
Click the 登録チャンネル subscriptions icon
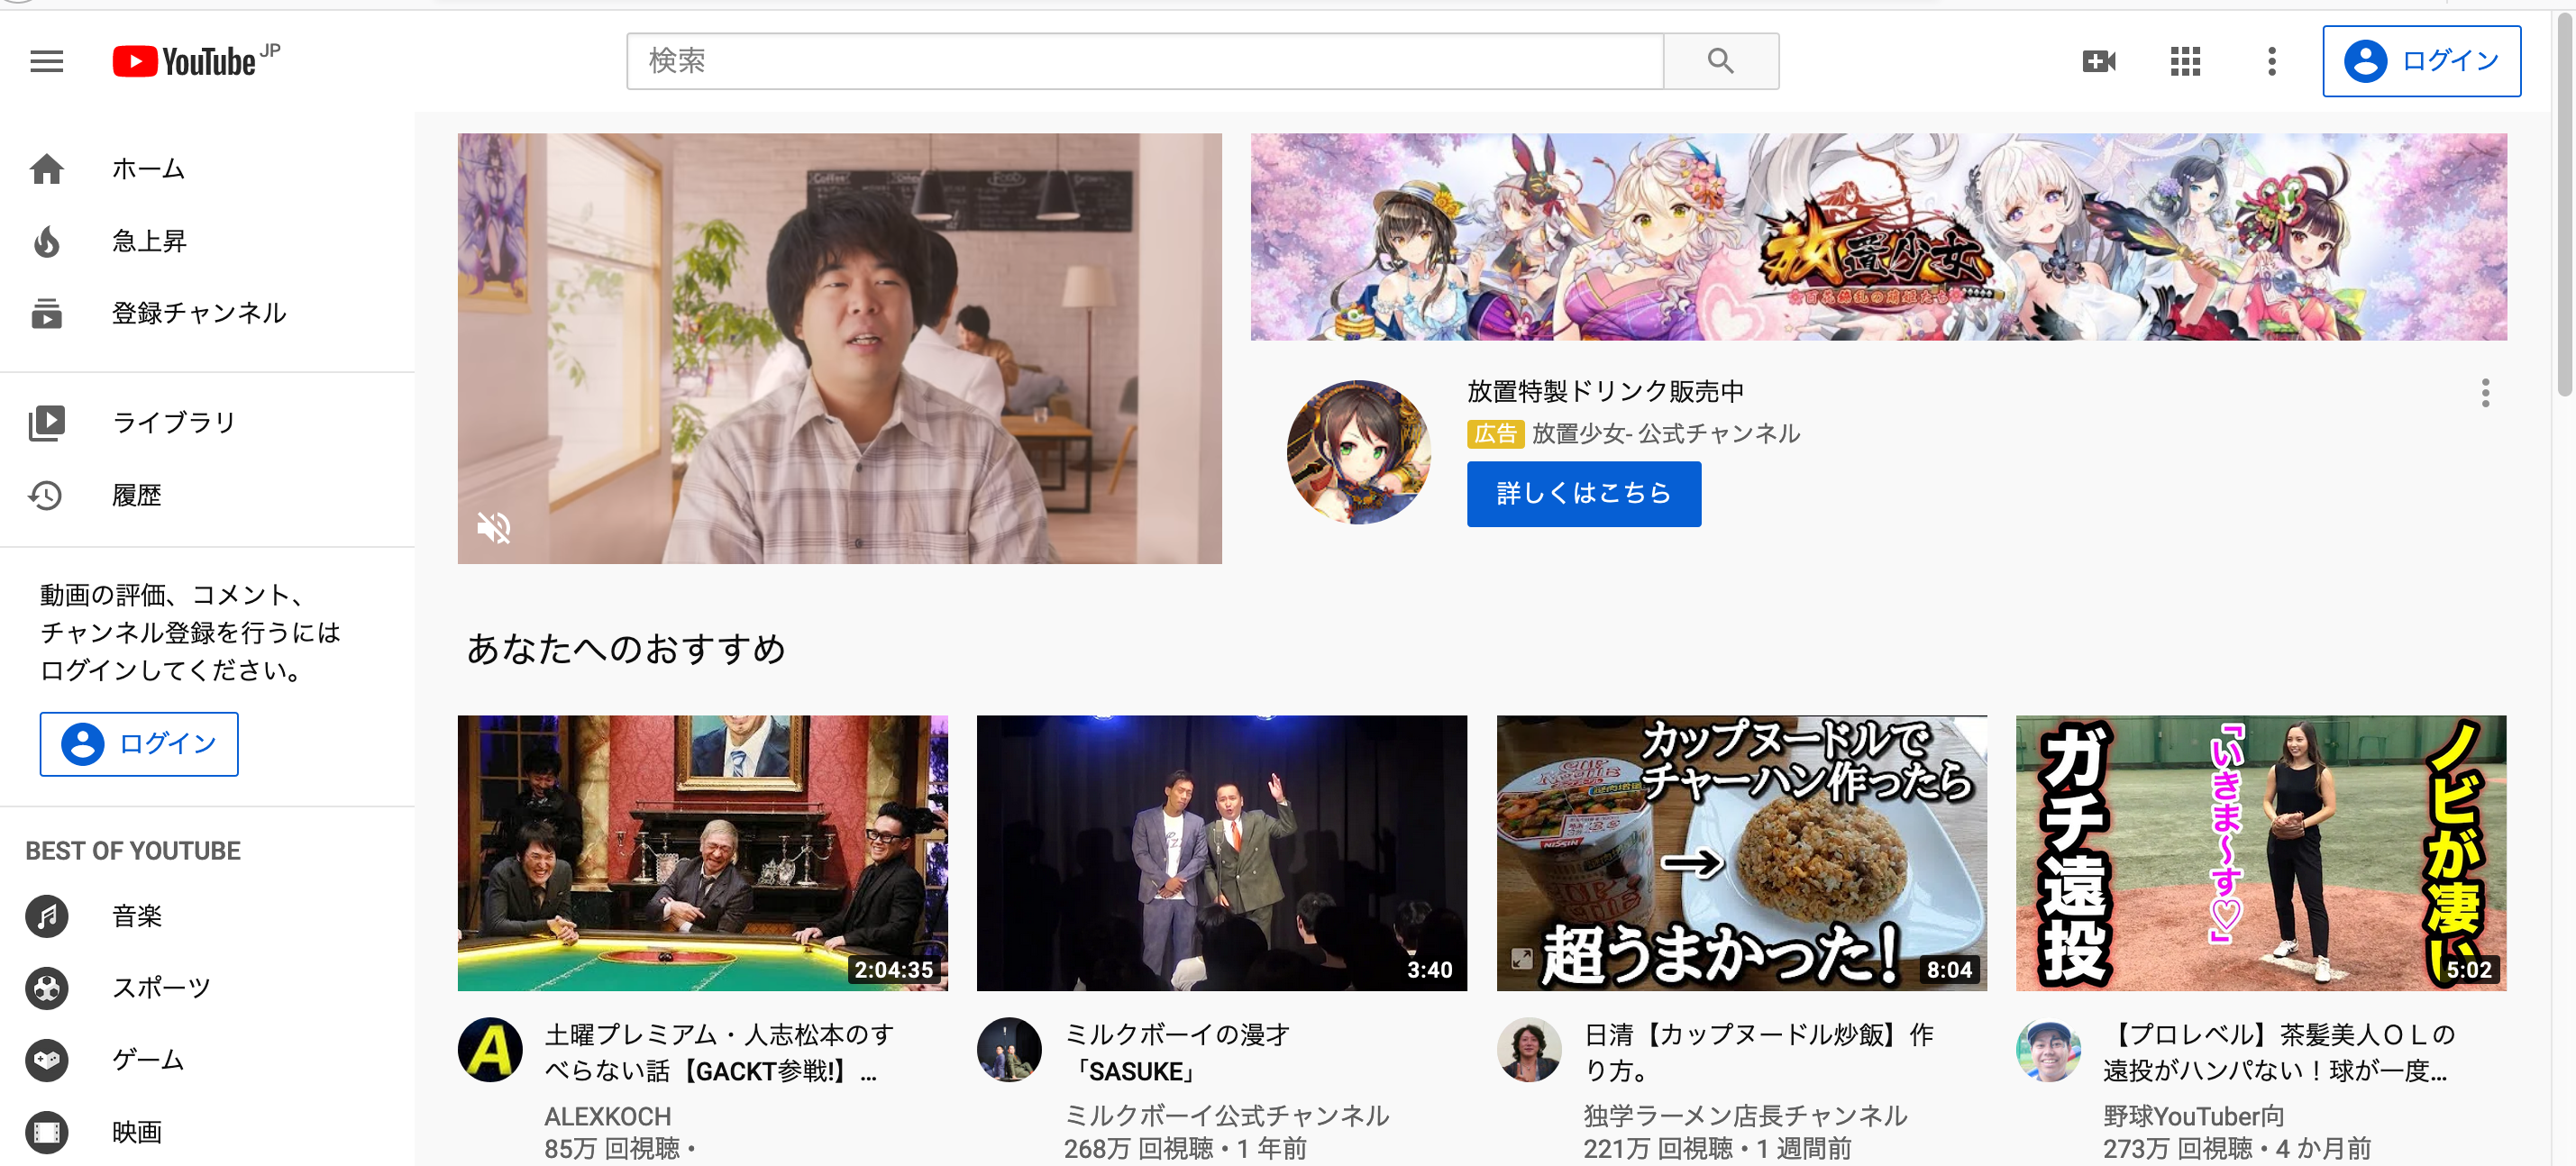46,314
